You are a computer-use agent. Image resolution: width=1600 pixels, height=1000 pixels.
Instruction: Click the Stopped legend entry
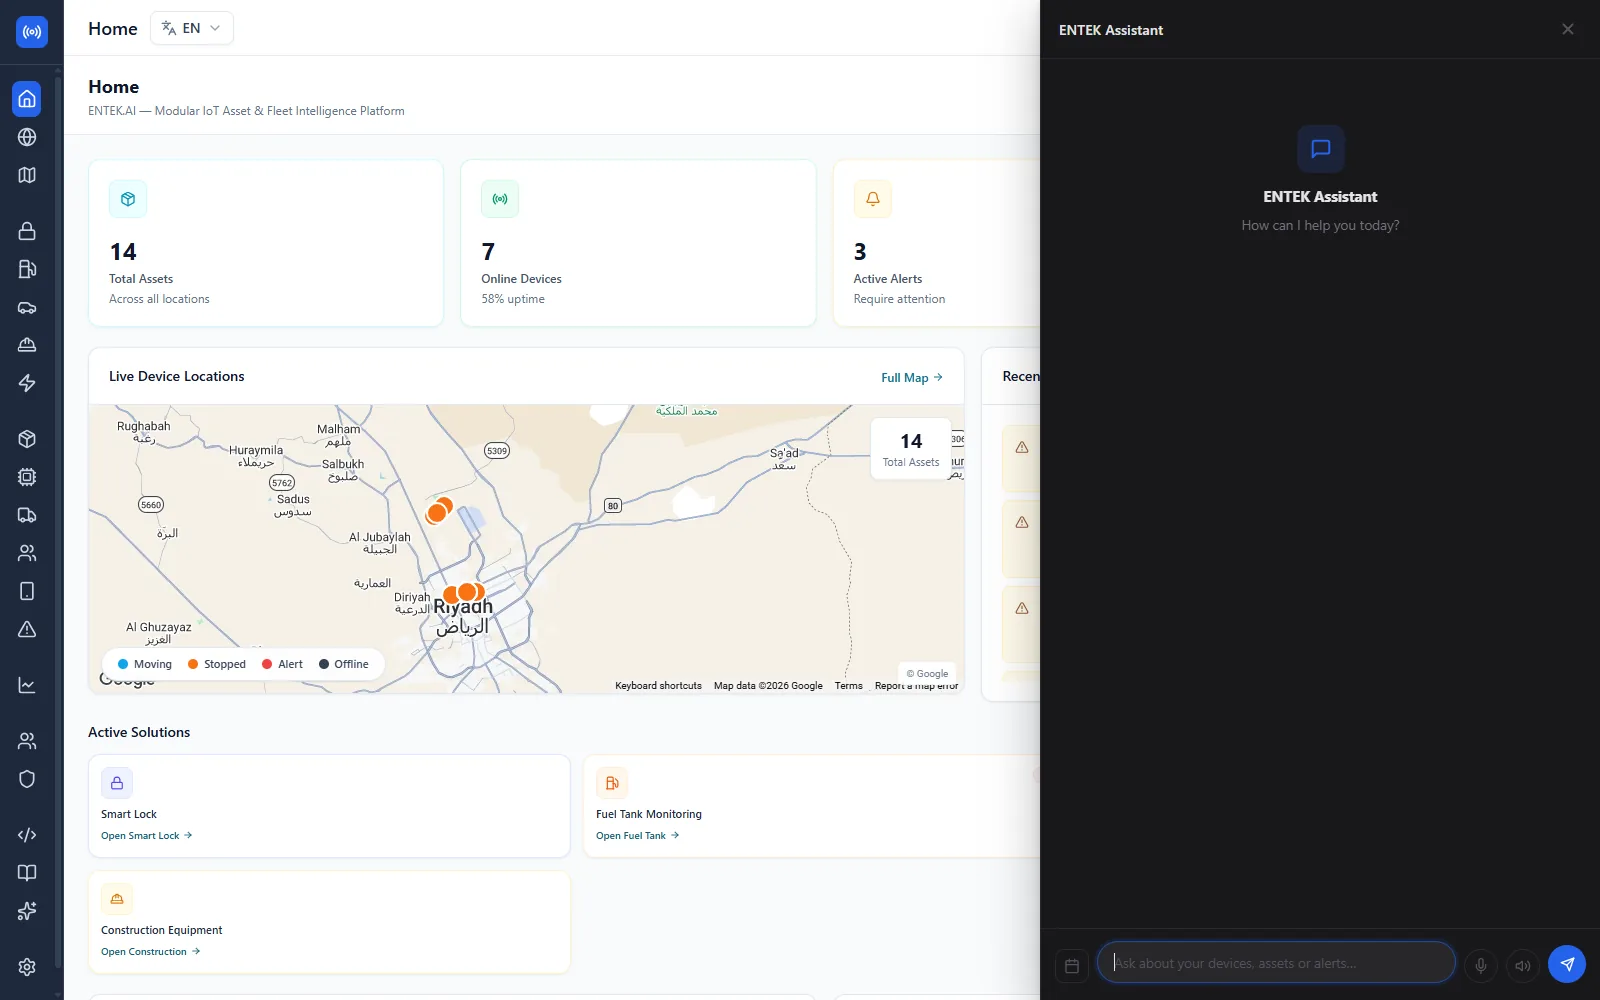pos(216,664)
